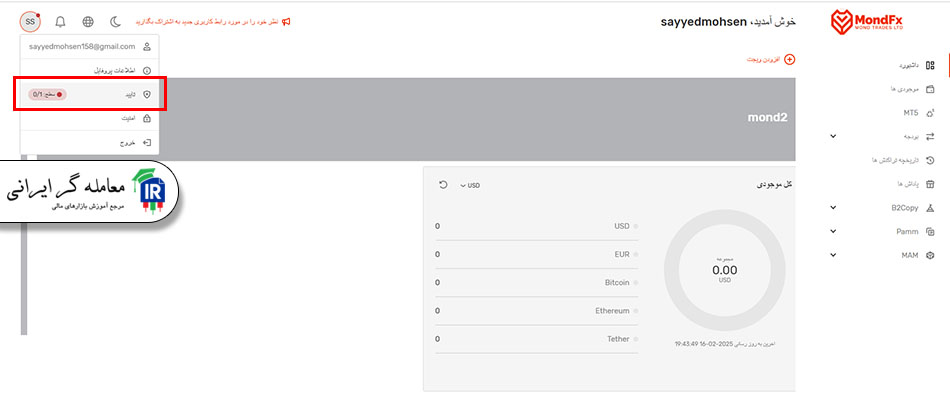Select the Tether balance row
950x395 pixels.
click(x=536, y=339)
